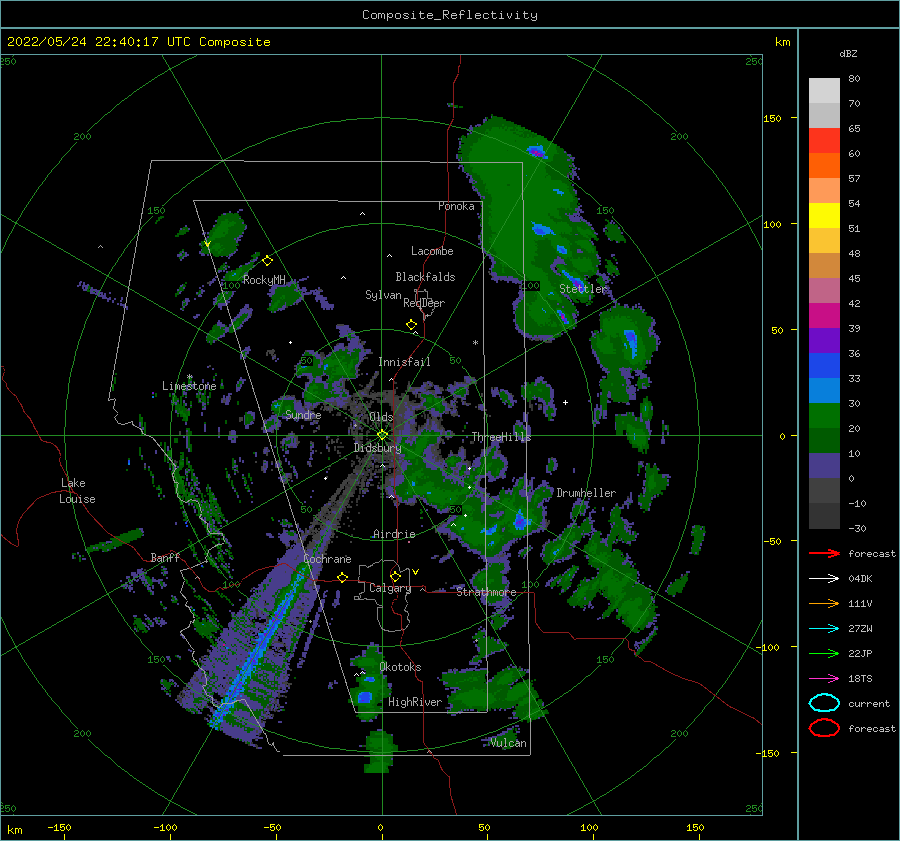Click the blue storm cell near HighRiver
Image resolution: width=900 pixels, height=841 pixels.
click(365, 697)
